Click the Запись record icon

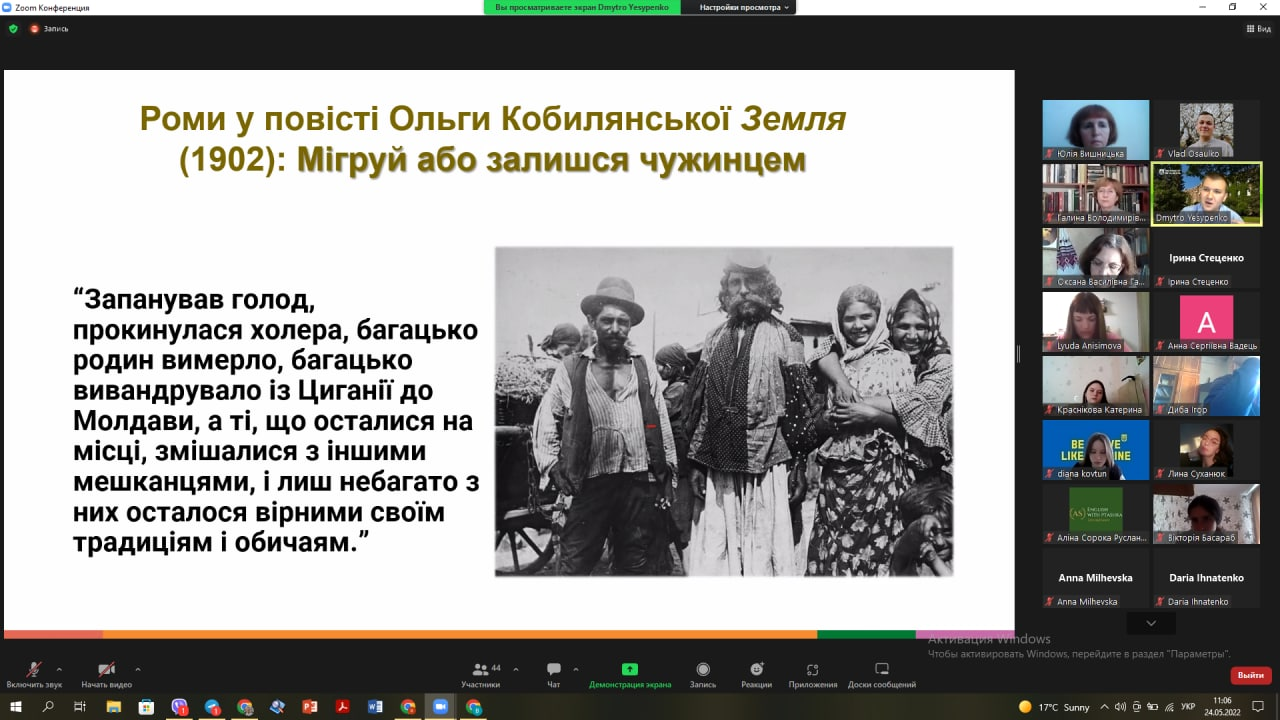click(703, 669)
